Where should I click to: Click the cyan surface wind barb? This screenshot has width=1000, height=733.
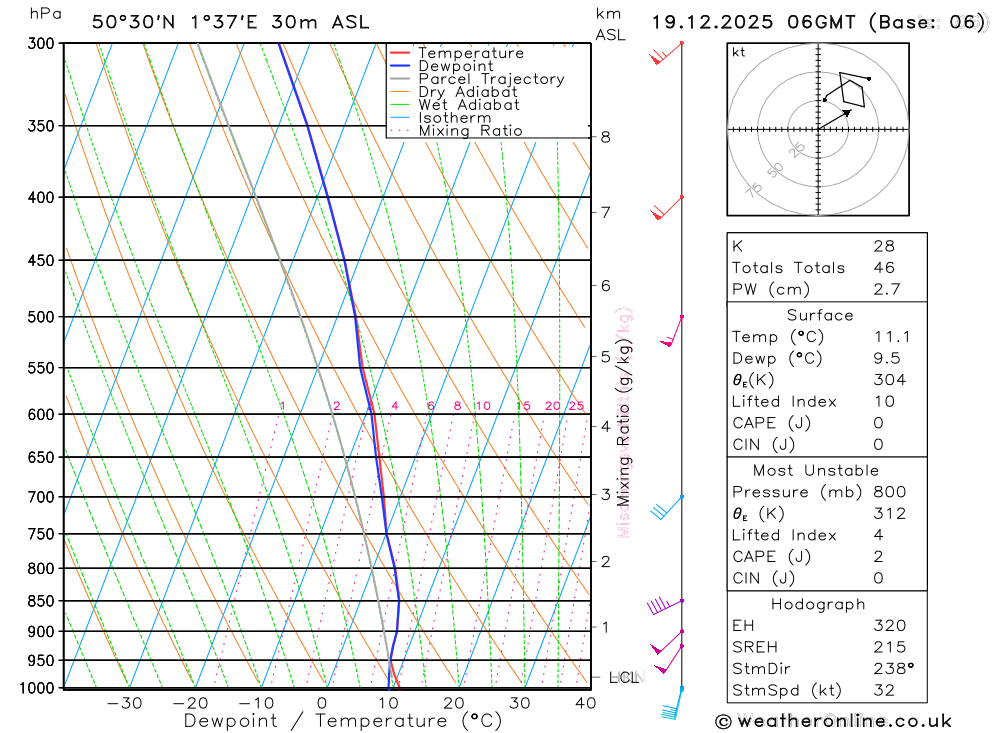(x=672, y=704)
